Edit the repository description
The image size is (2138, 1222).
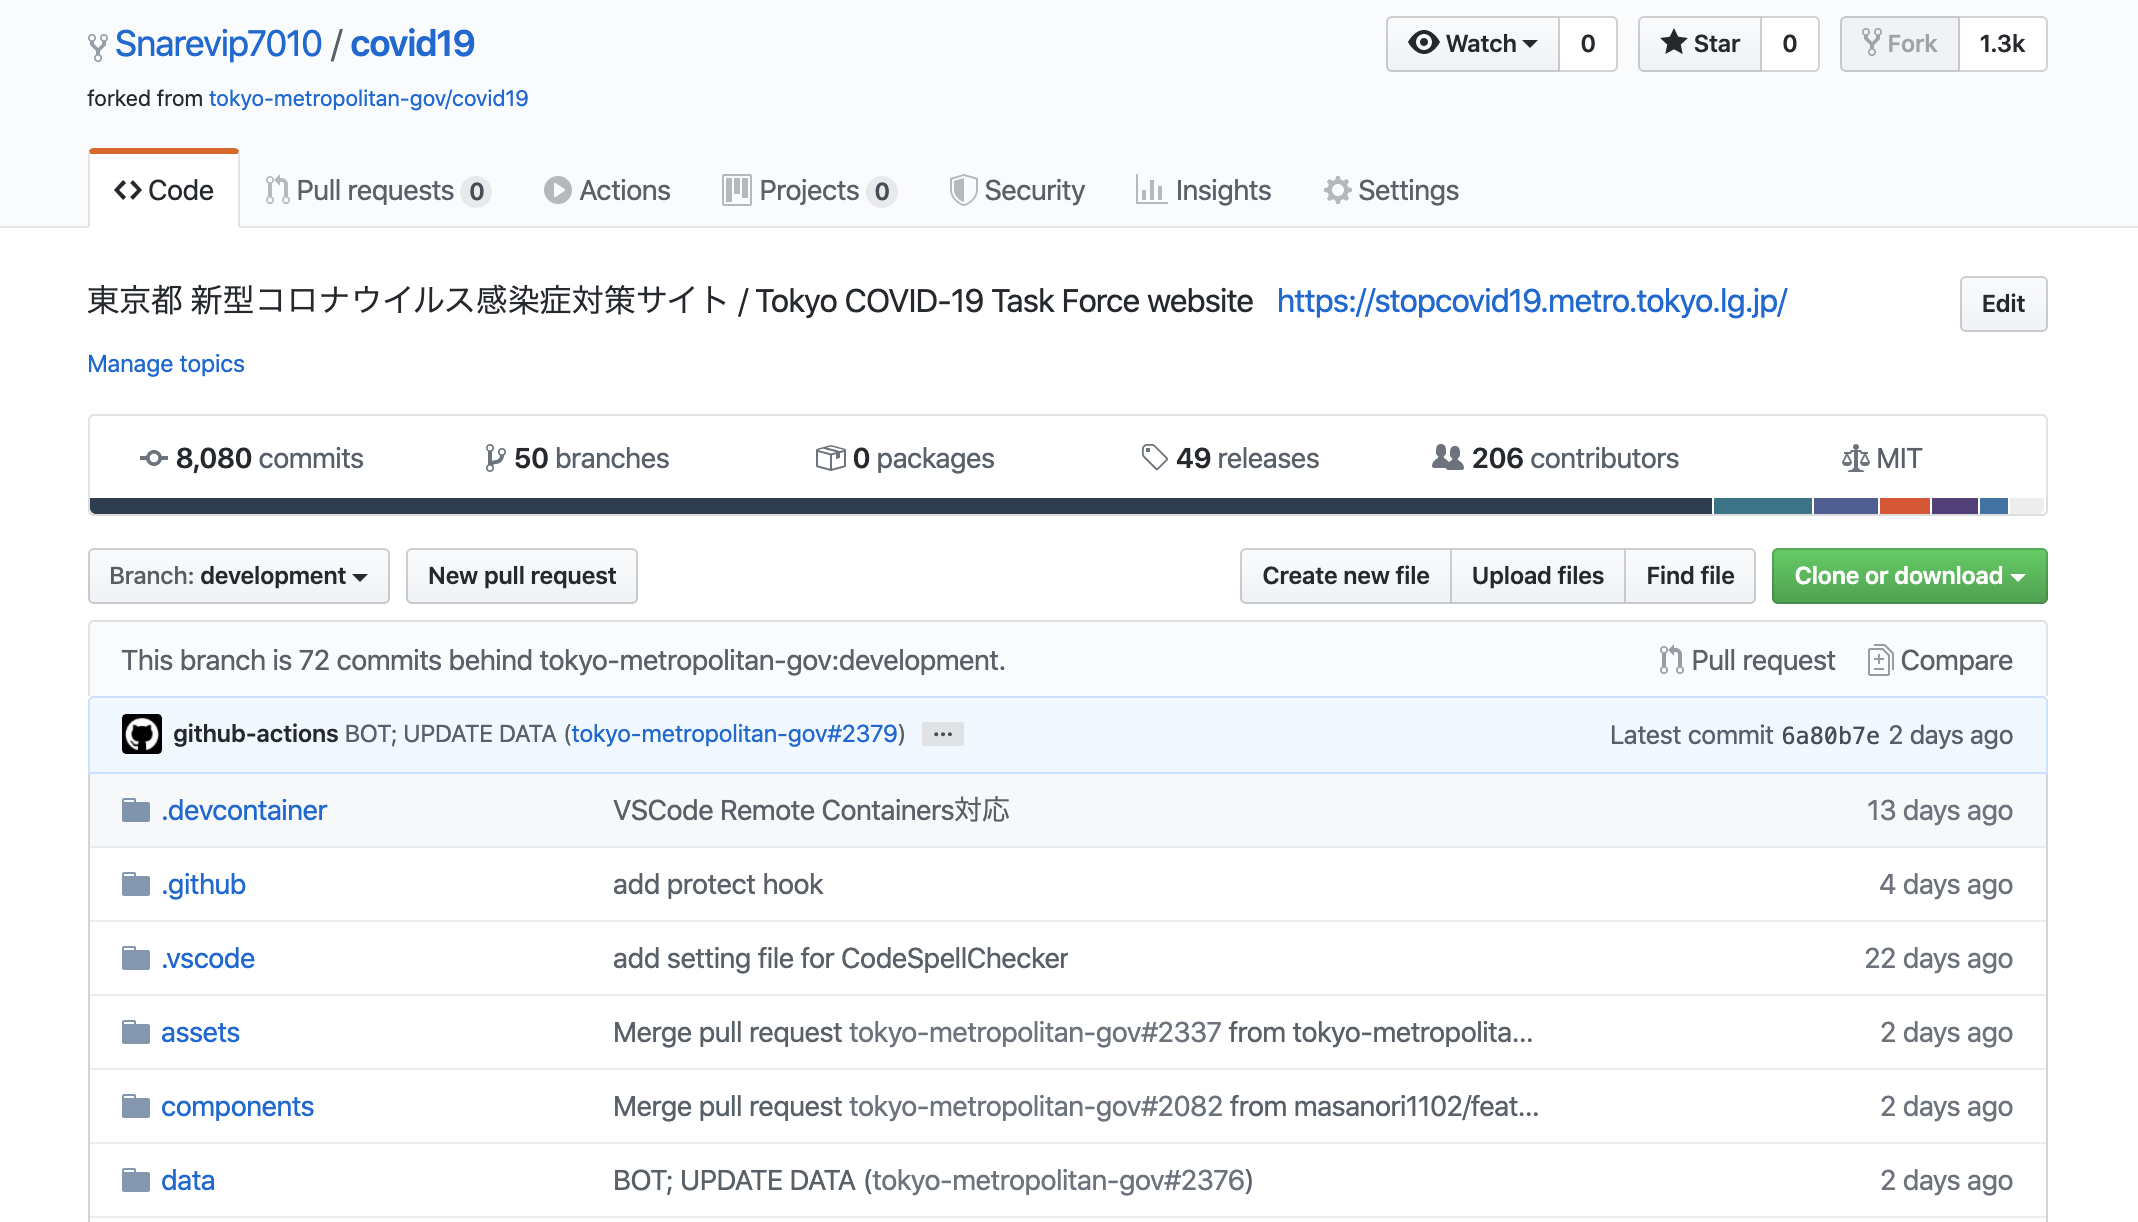click(x=2003, y=304)
